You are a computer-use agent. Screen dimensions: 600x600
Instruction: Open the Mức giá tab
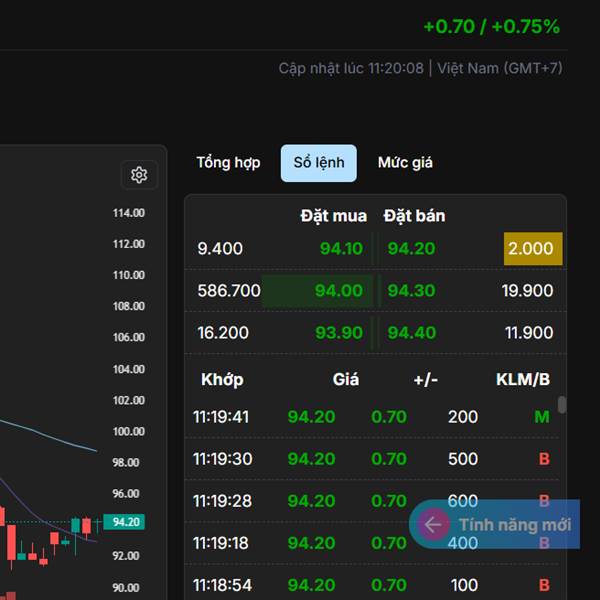coord(405,163)
